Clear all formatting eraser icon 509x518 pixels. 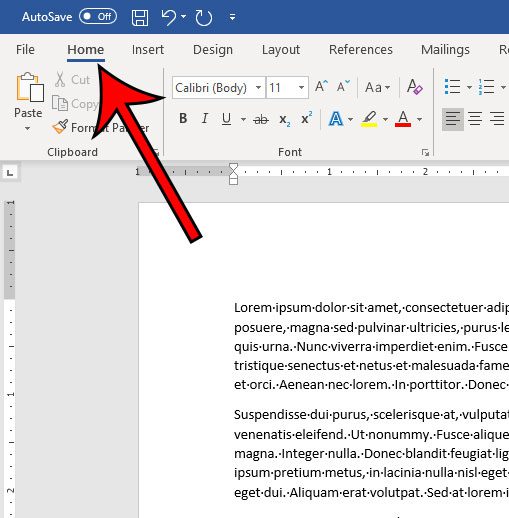pos(414,87)
